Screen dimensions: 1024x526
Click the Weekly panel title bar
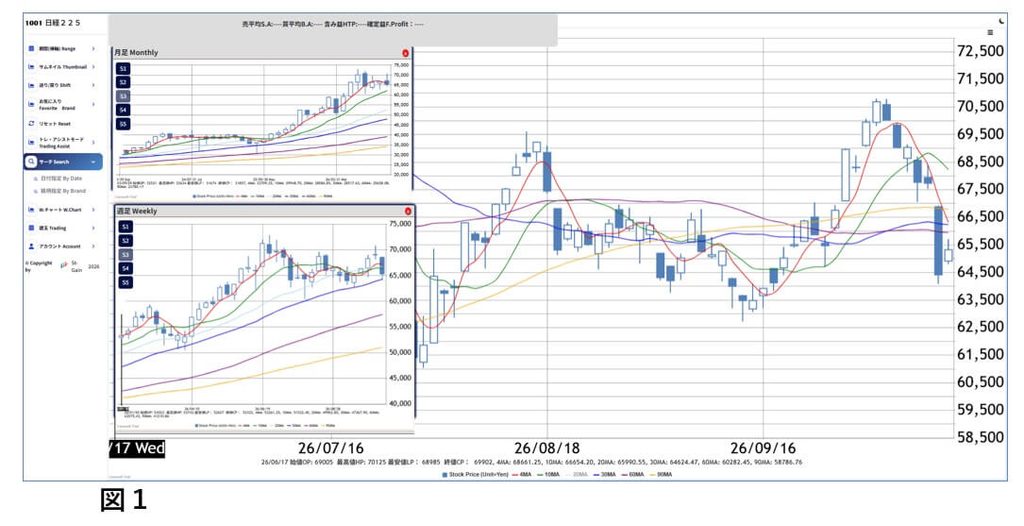point(264,211)
